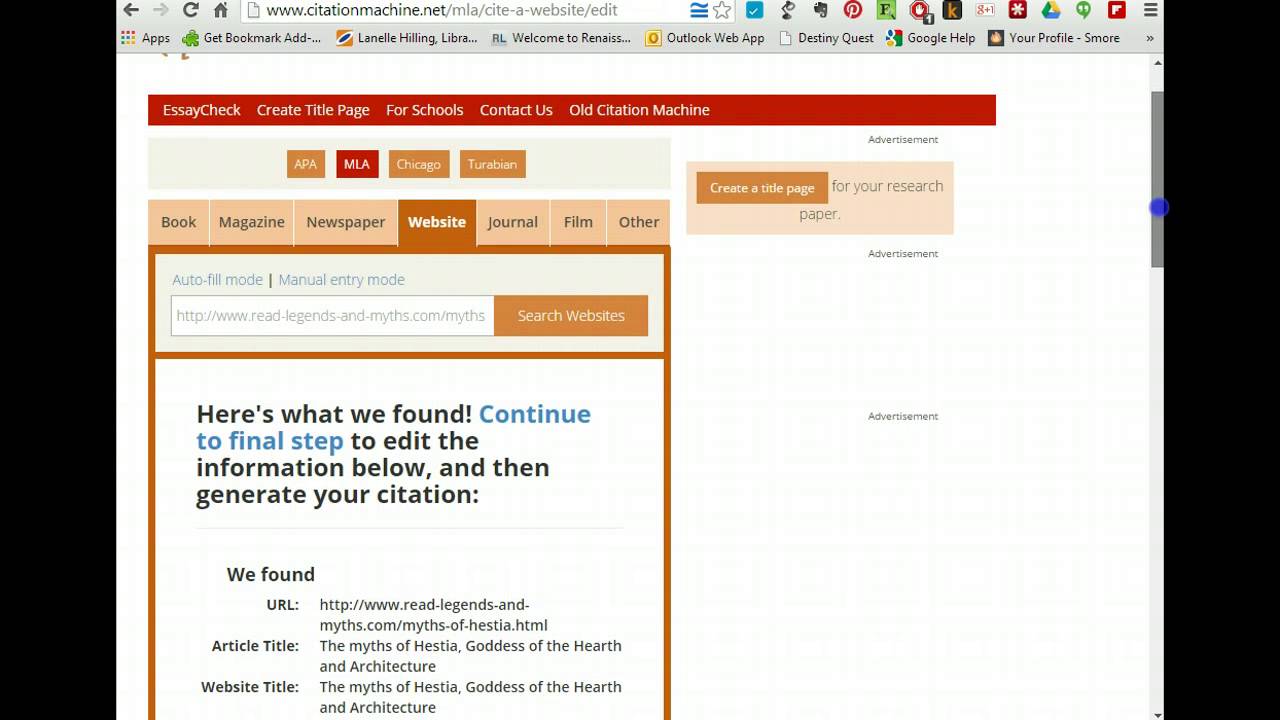This screenshot has height=720, width=1280.
Task: Select the Chicago citation style
Action: (418, 164)
